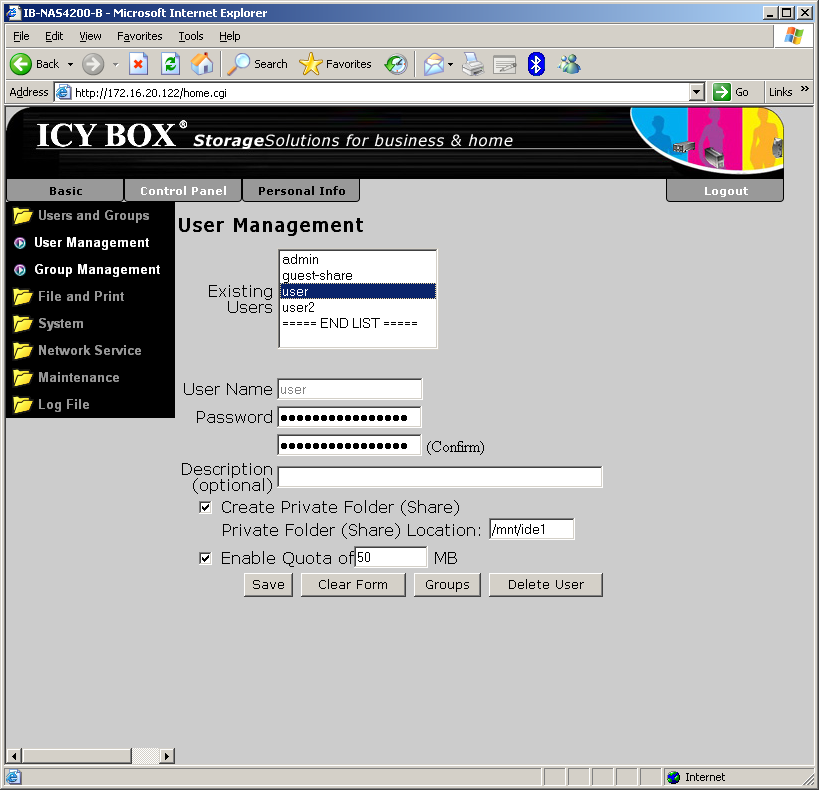The image size is (819, 790).
Task: Click the Internet zone globe icon
Action: click(674, 777)
